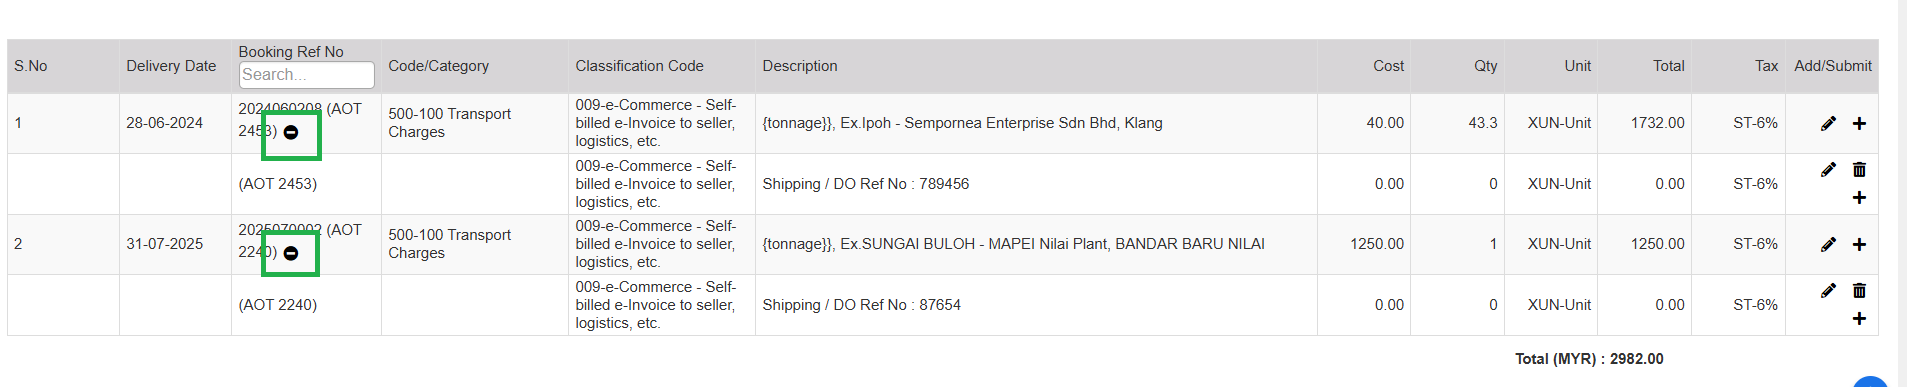Click the Classification Code column header
The image size is (1907, 387).
click(639, 66)
